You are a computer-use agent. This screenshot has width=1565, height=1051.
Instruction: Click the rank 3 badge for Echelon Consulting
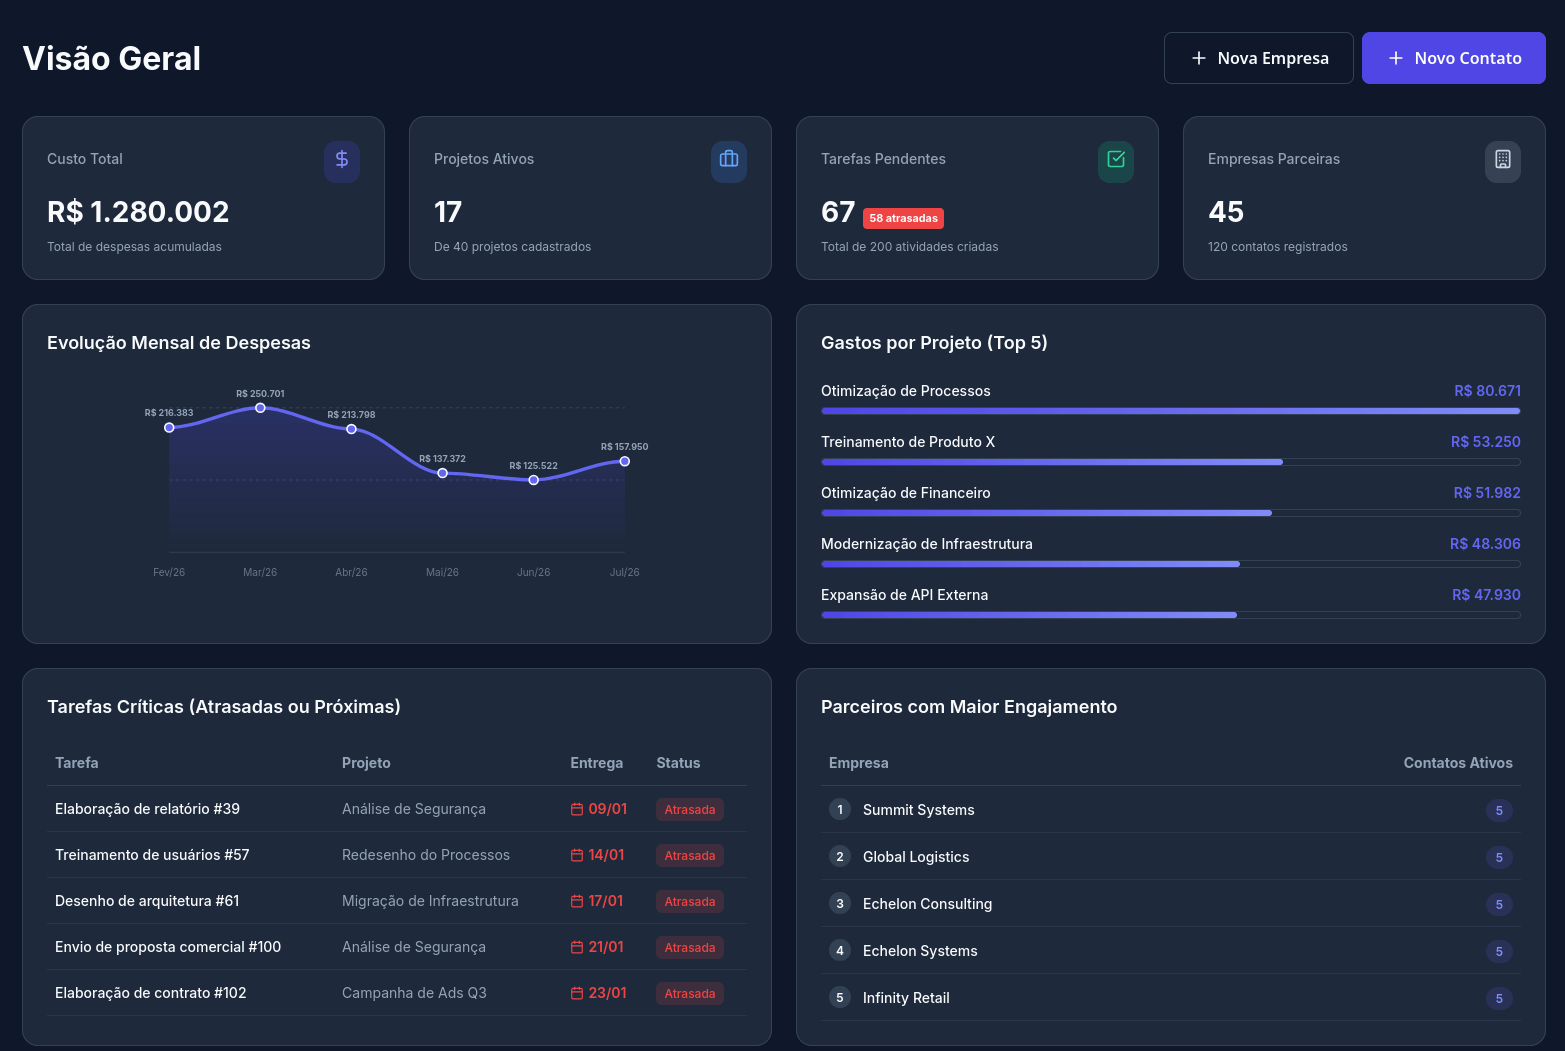[x=840, y=903]
